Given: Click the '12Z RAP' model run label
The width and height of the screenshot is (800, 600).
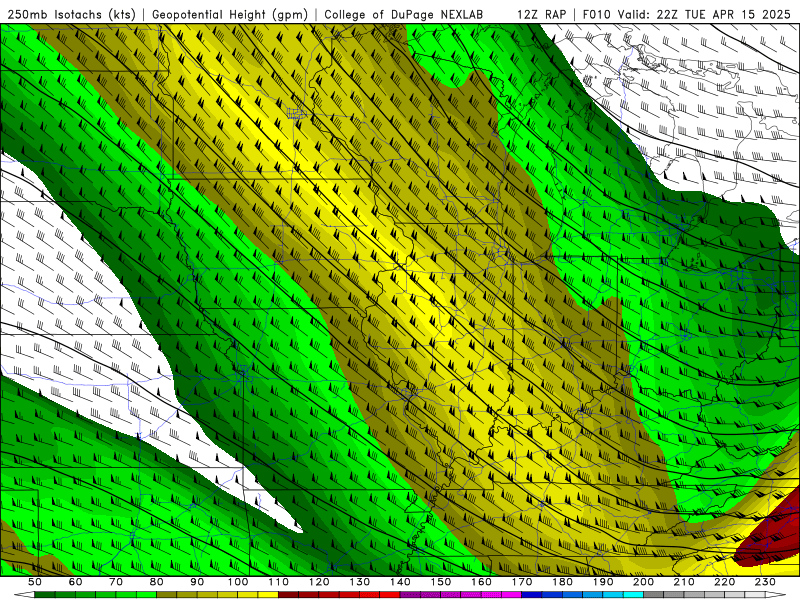Looking at the screenshot, I should (x=541, y=14).
